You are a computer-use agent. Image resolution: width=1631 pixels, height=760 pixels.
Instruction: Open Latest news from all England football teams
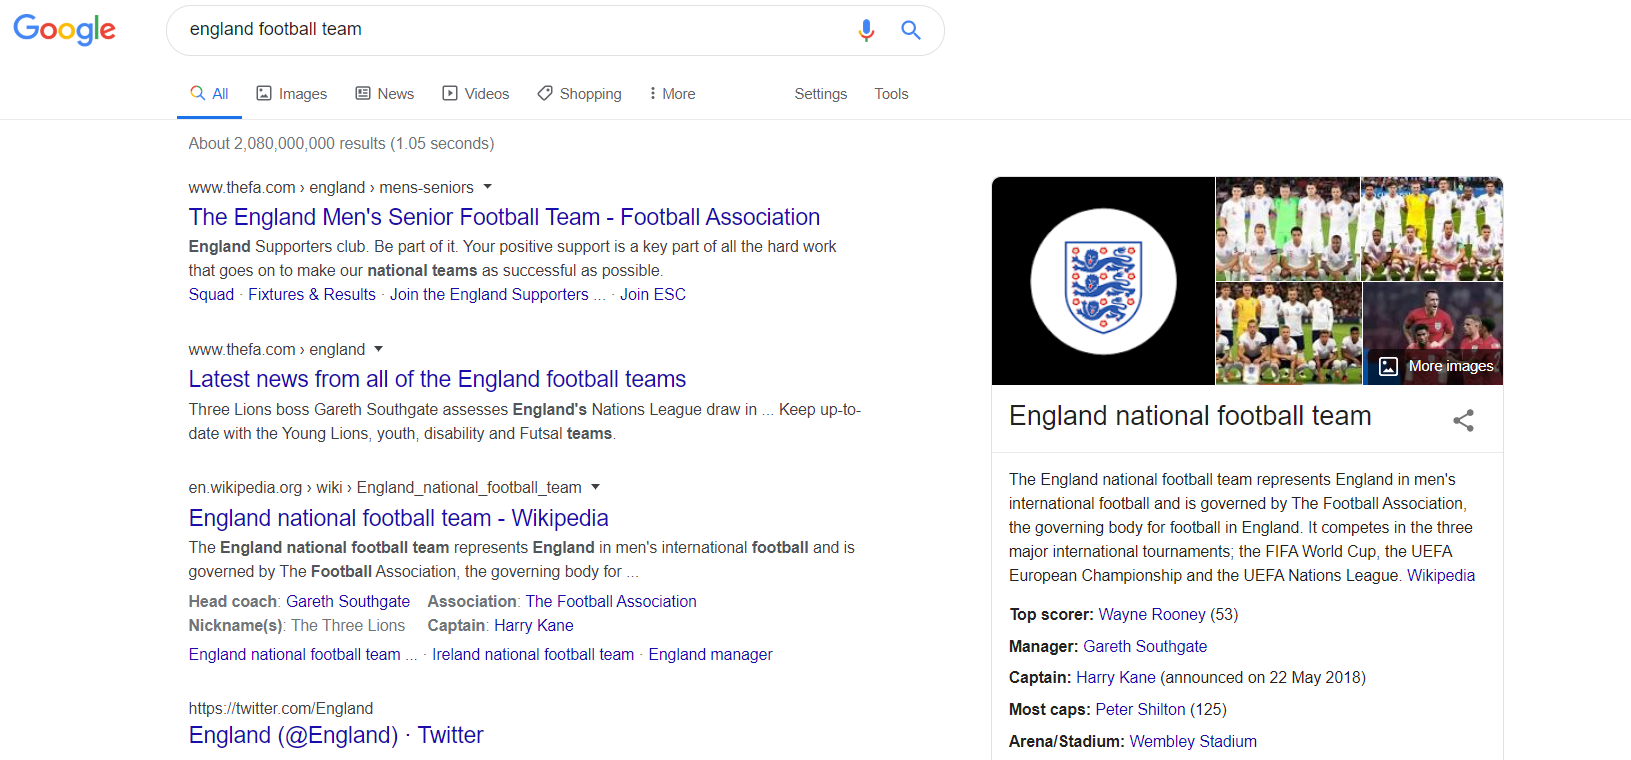point(437,379)
